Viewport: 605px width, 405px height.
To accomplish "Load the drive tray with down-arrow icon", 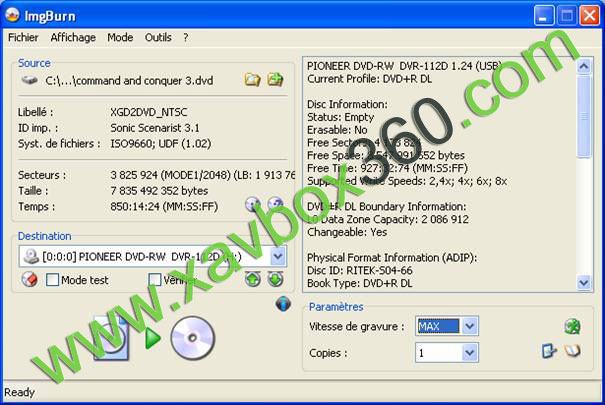I will 275,279.
